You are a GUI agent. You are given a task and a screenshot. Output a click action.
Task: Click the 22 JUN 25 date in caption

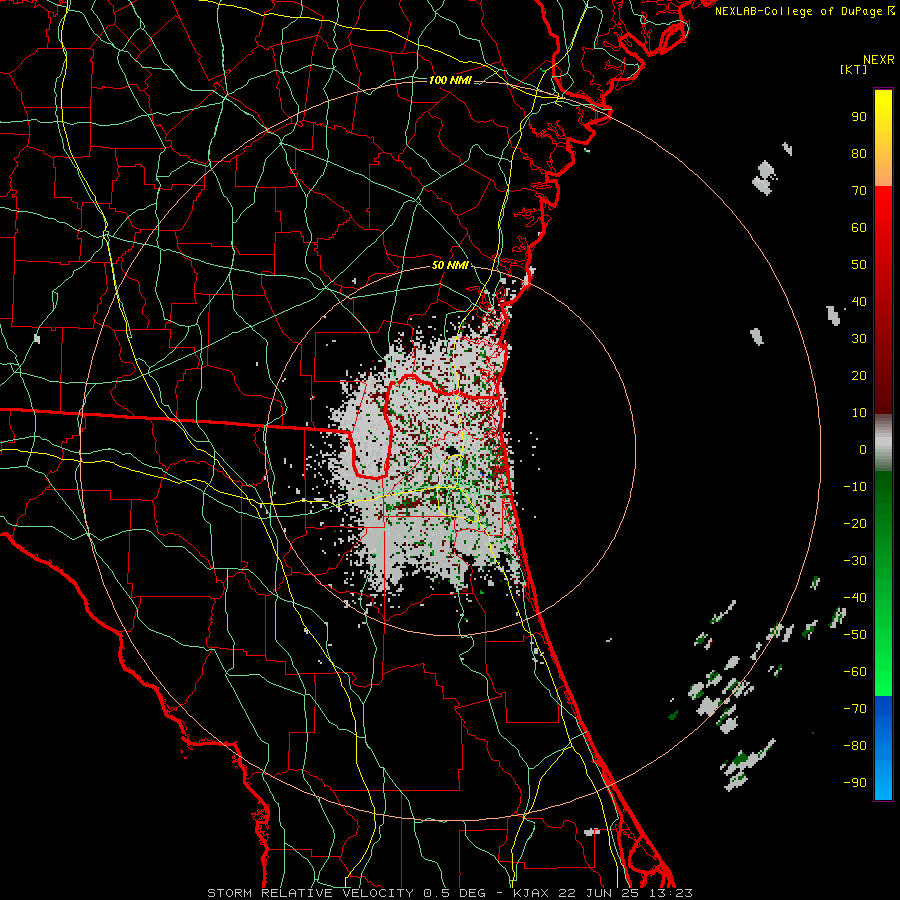(600, 893)
